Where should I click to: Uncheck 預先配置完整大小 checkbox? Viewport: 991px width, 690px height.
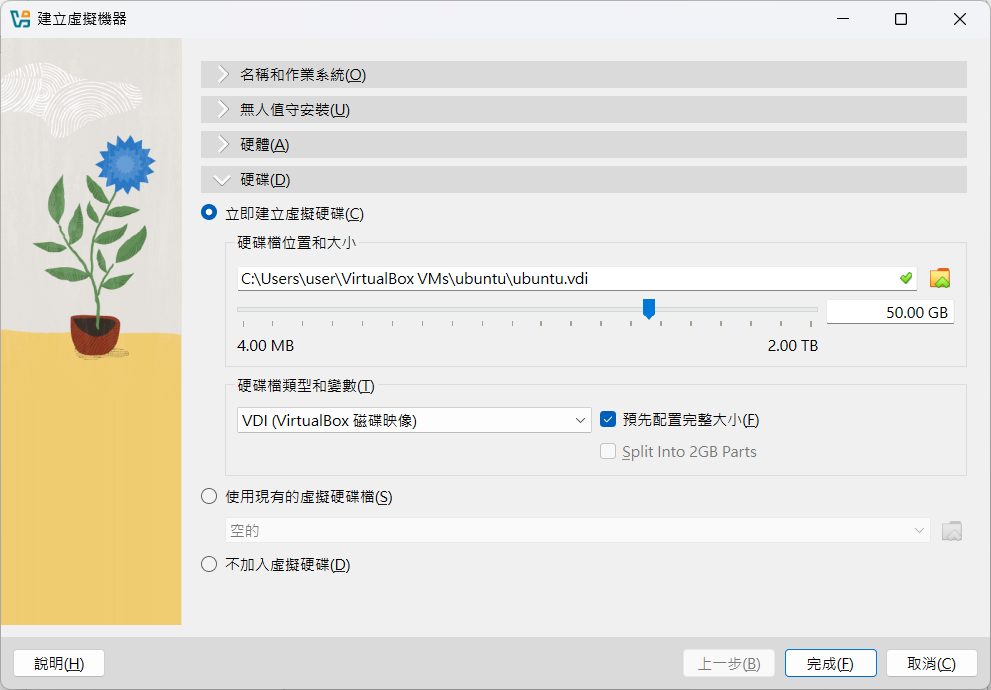pyautogui.click(x=608, y=420)
